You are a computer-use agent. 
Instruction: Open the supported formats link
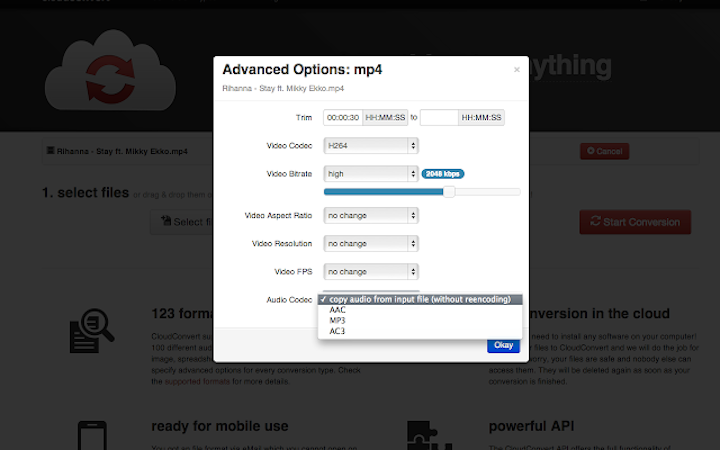tap(197, 382)
